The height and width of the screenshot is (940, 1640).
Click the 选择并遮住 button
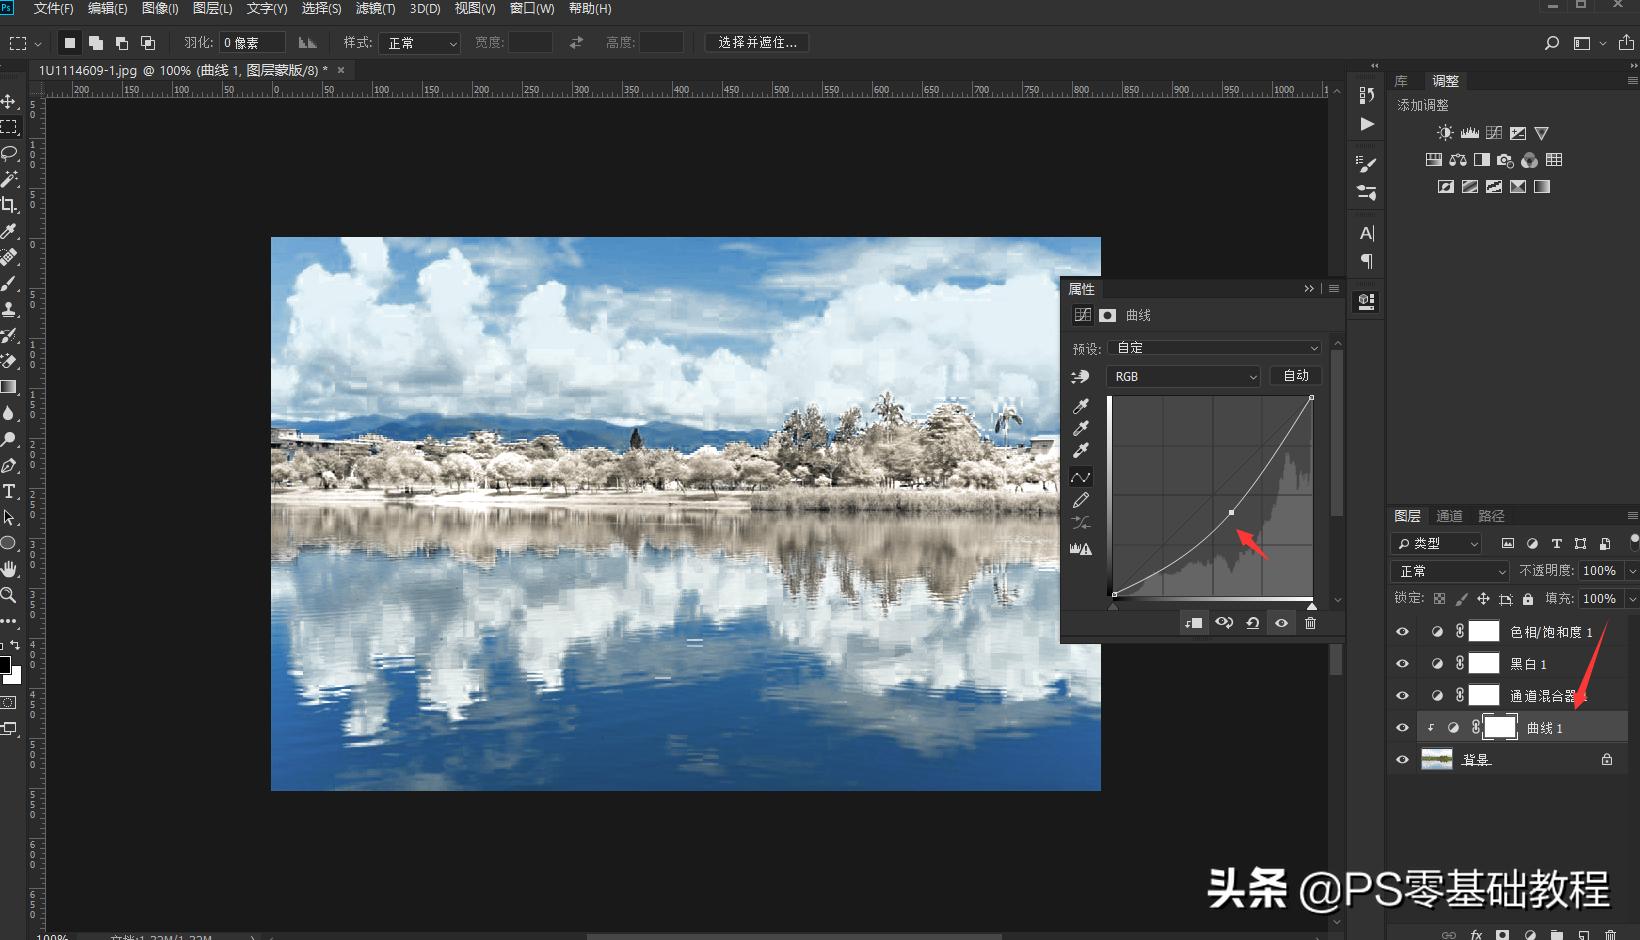[757, 42]
